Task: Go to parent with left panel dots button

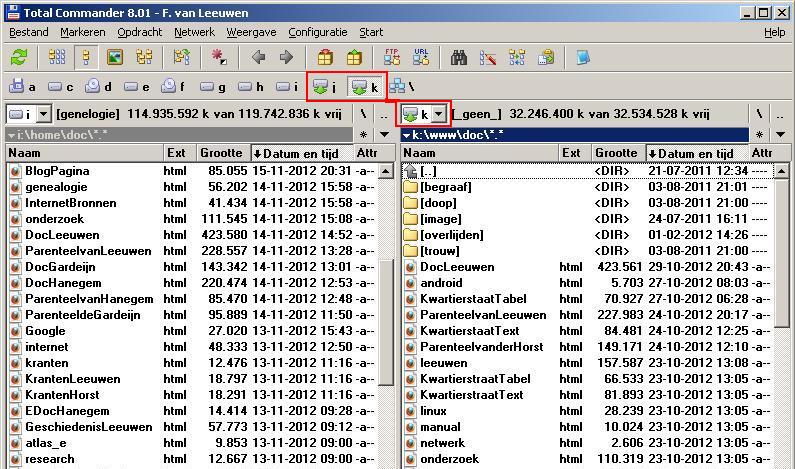Action: click(x=384, y=114)
